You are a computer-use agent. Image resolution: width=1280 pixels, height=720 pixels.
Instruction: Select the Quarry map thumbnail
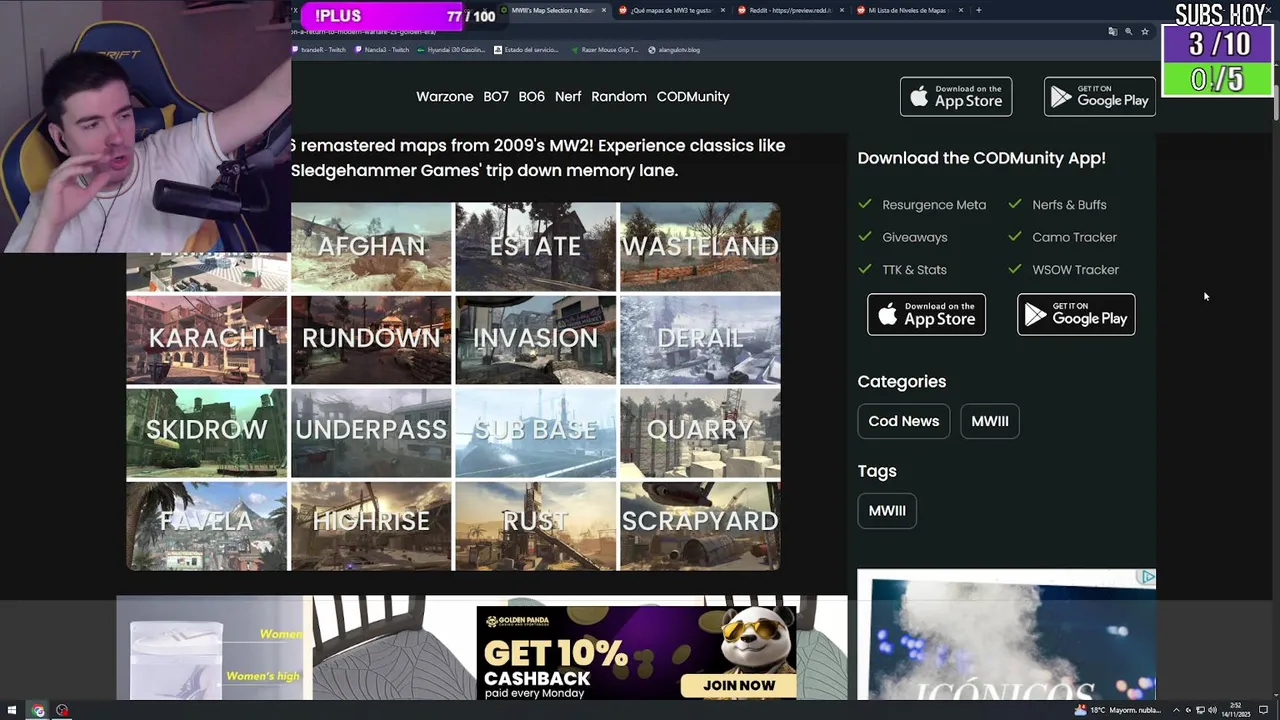pos(699,431)
